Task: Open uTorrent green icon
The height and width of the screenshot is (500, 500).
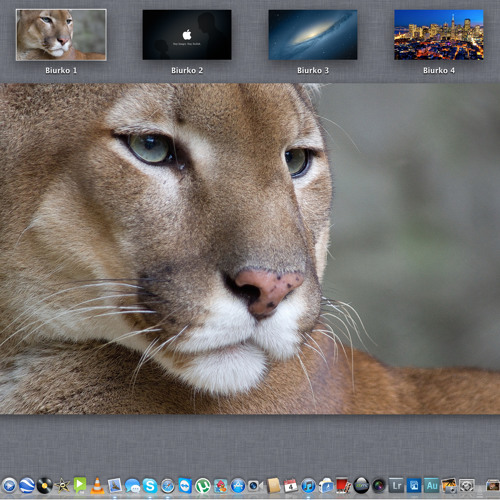Action: pos(203,486)
